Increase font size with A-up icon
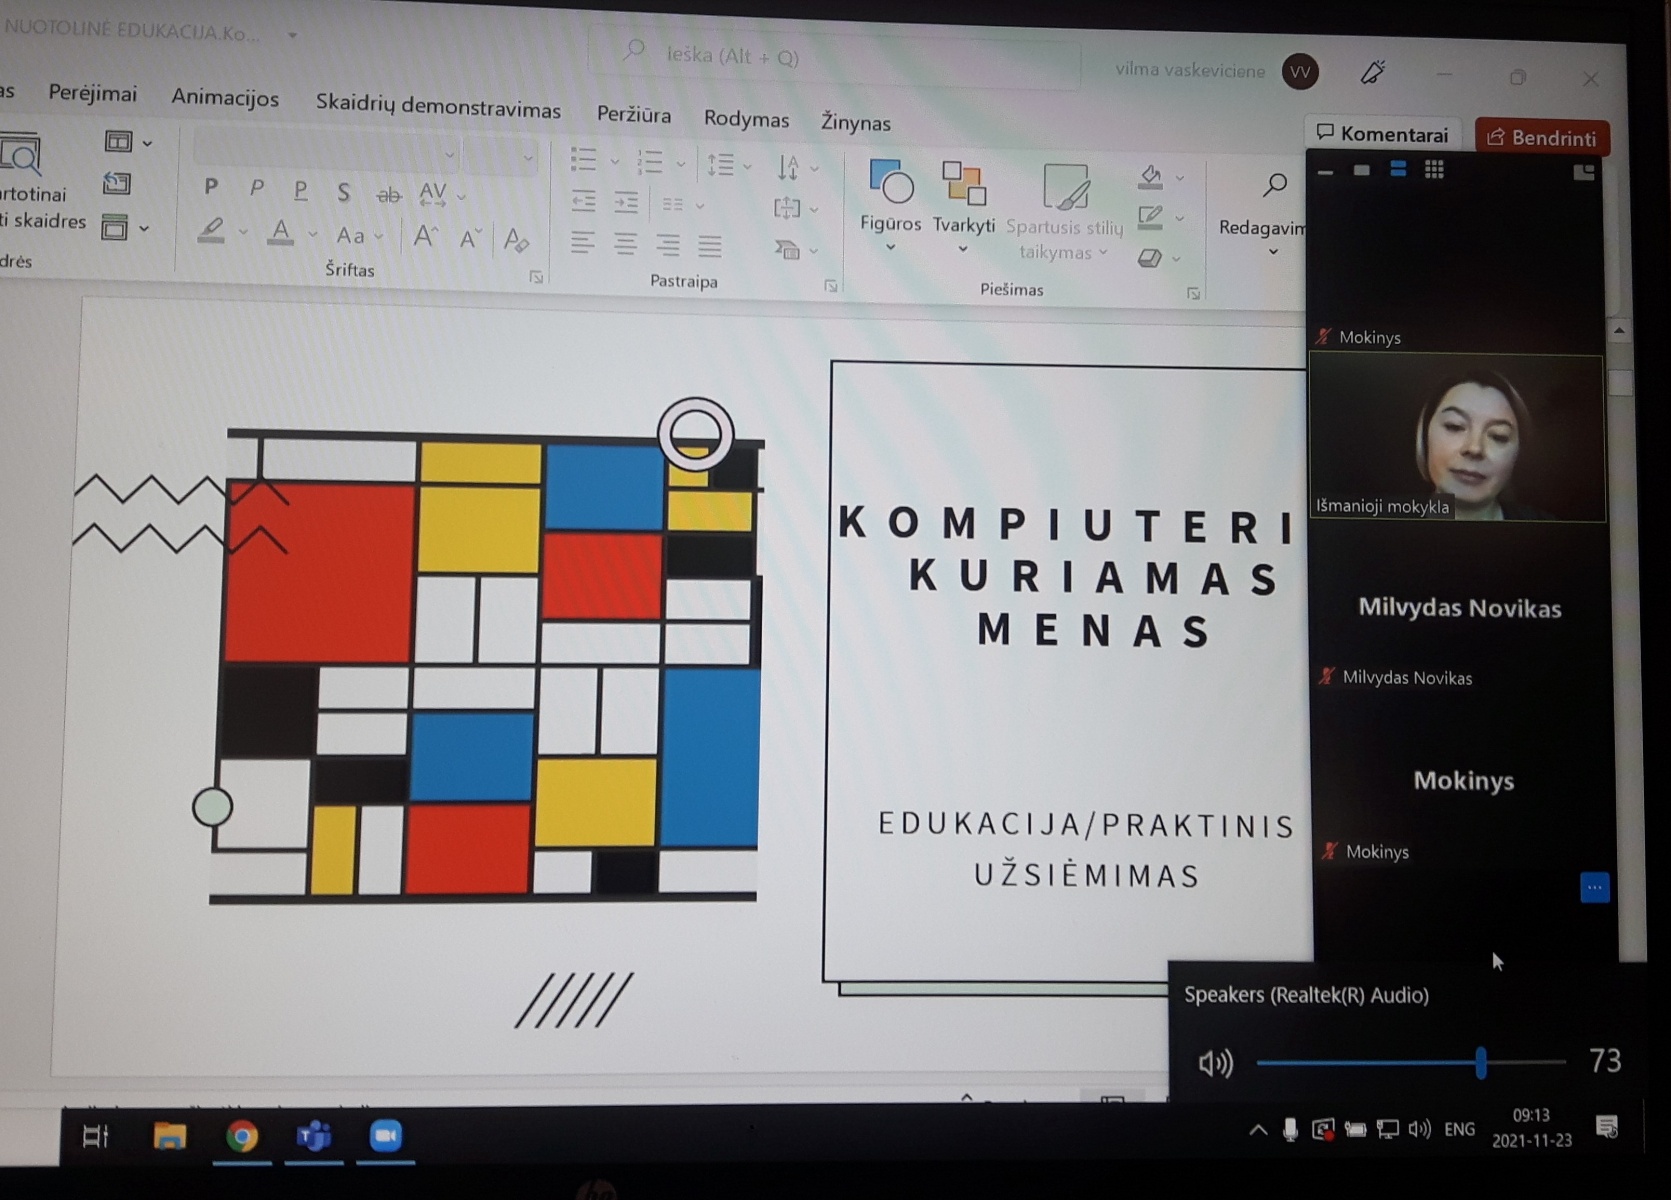The image size is (1671, 1200). click(x=425, y=237)
